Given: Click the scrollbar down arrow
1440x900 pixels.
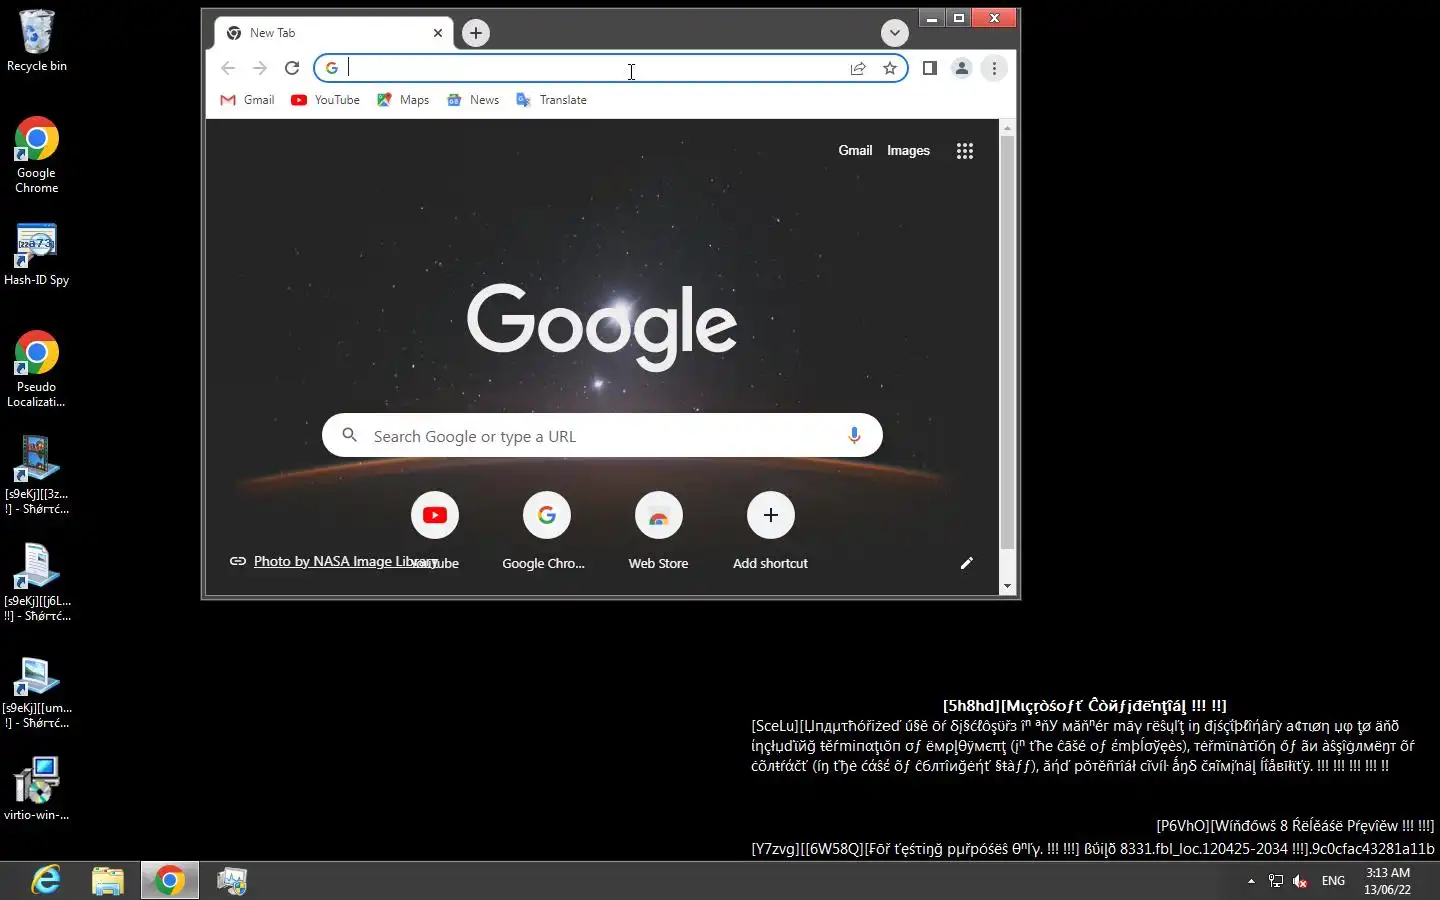Looking at the screenshot, I should click(x=1007, y=586).
